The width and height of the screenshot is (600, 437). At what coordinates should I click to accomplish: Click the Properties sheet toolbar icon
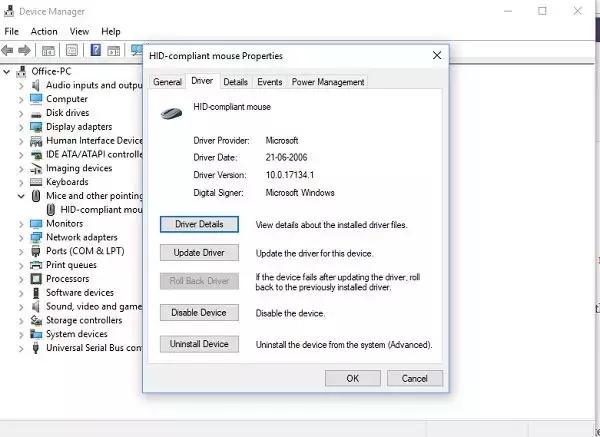coord(72,50)
